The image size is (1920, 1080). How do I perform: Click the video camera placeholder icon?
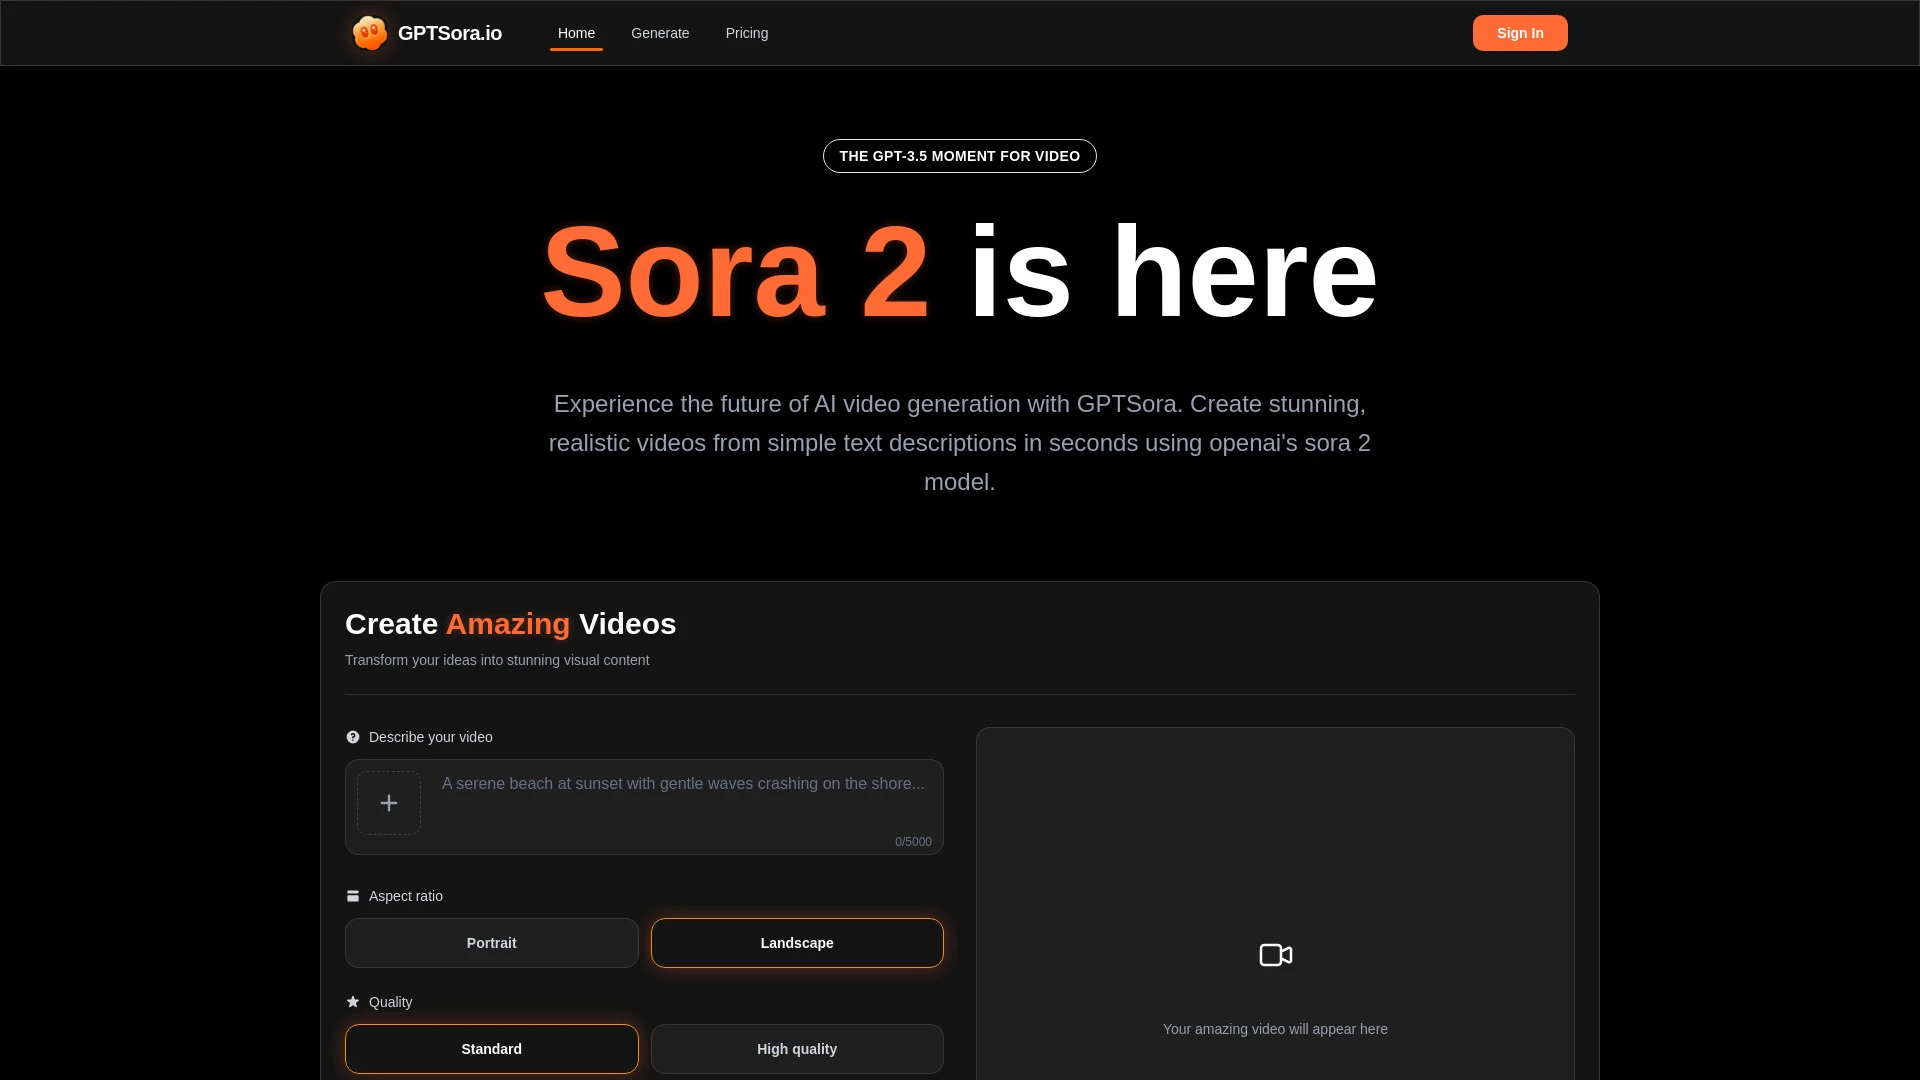click(1274, 954)
